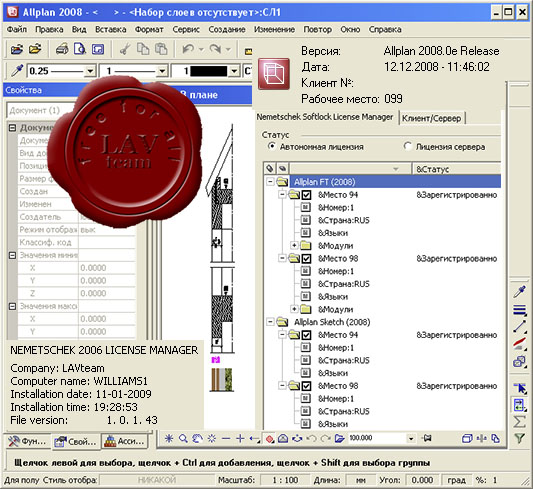Expand Модули under Allplan FT Место 94
This screenshot has width=533, height=489.
click(x=294, y=245)
